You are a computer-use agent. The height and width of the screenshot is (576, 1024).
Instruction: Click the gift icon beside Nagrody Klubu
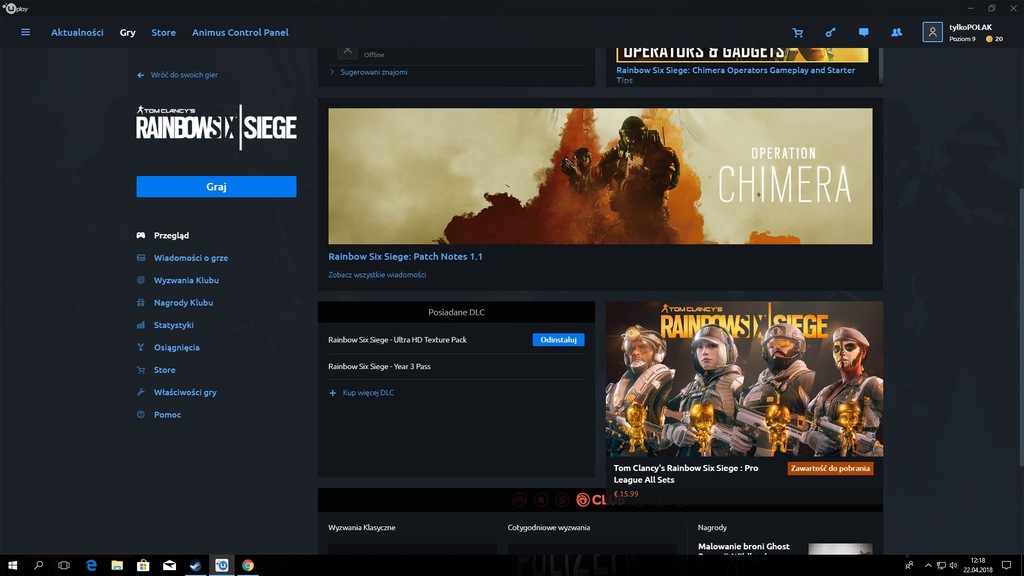point(140,302)
